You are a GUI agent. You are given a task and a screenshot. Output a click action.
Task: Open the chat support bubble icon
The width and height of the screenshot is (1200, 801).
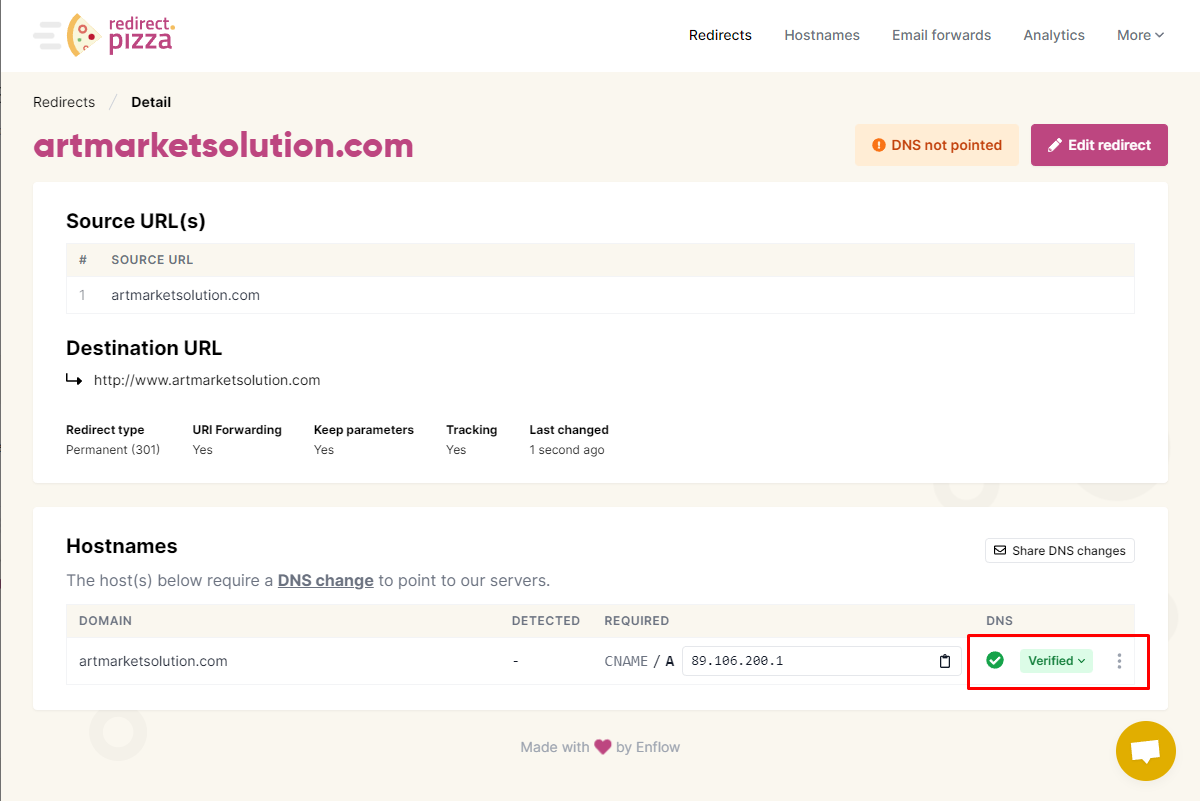click(1146, 751)
